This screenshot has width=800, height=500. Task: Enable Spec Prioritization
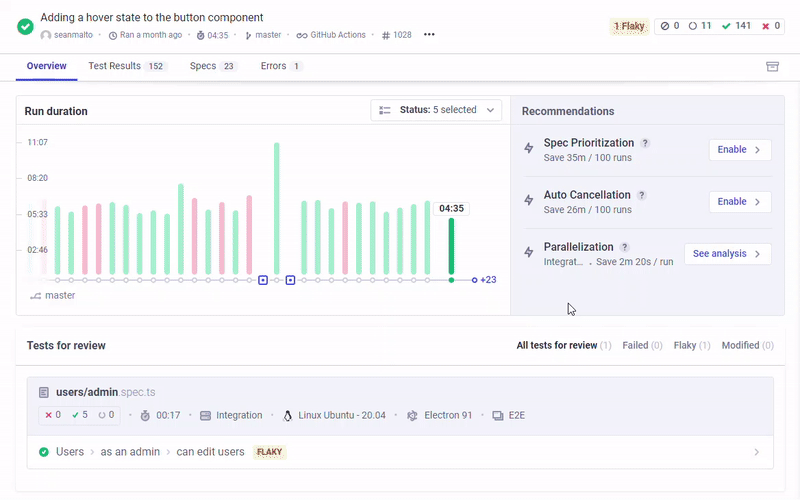[740, 150]
